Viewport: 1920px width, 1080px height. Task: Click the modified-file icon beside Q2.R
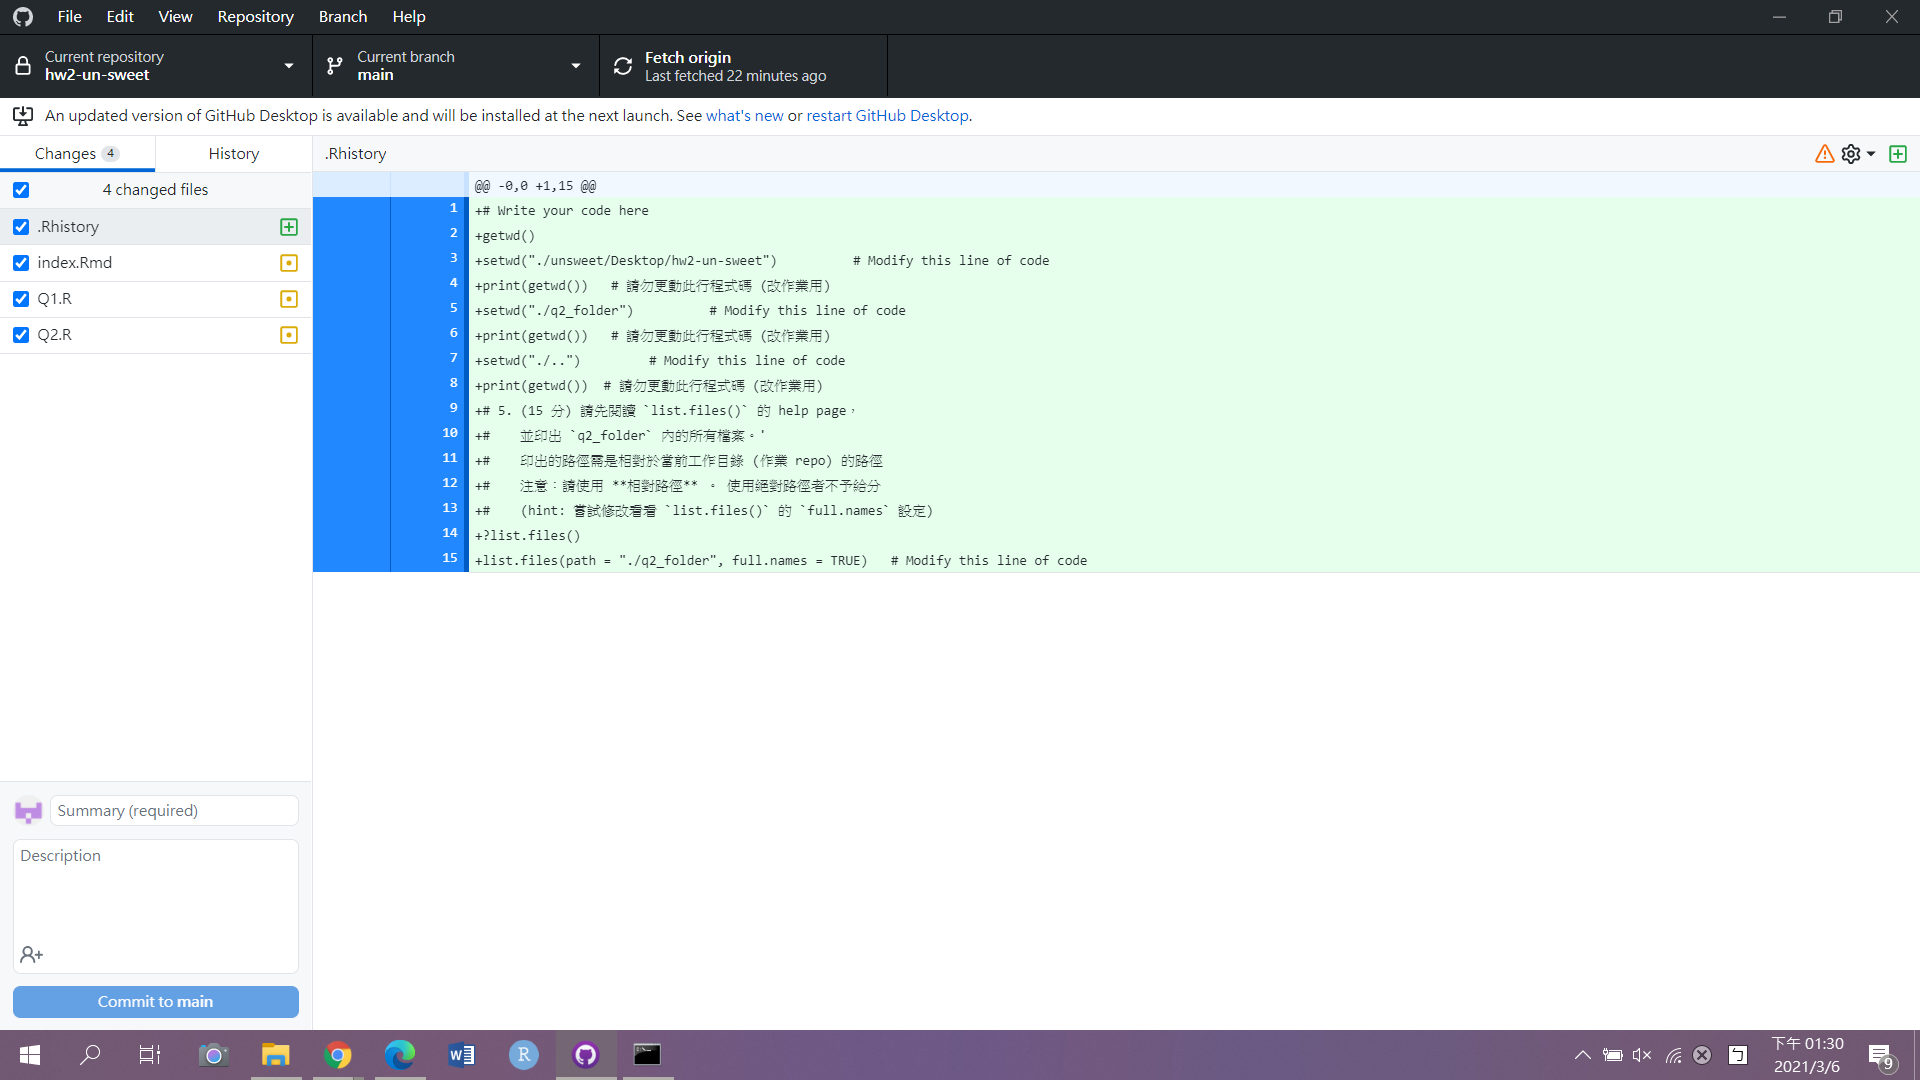tap(288, 335)
